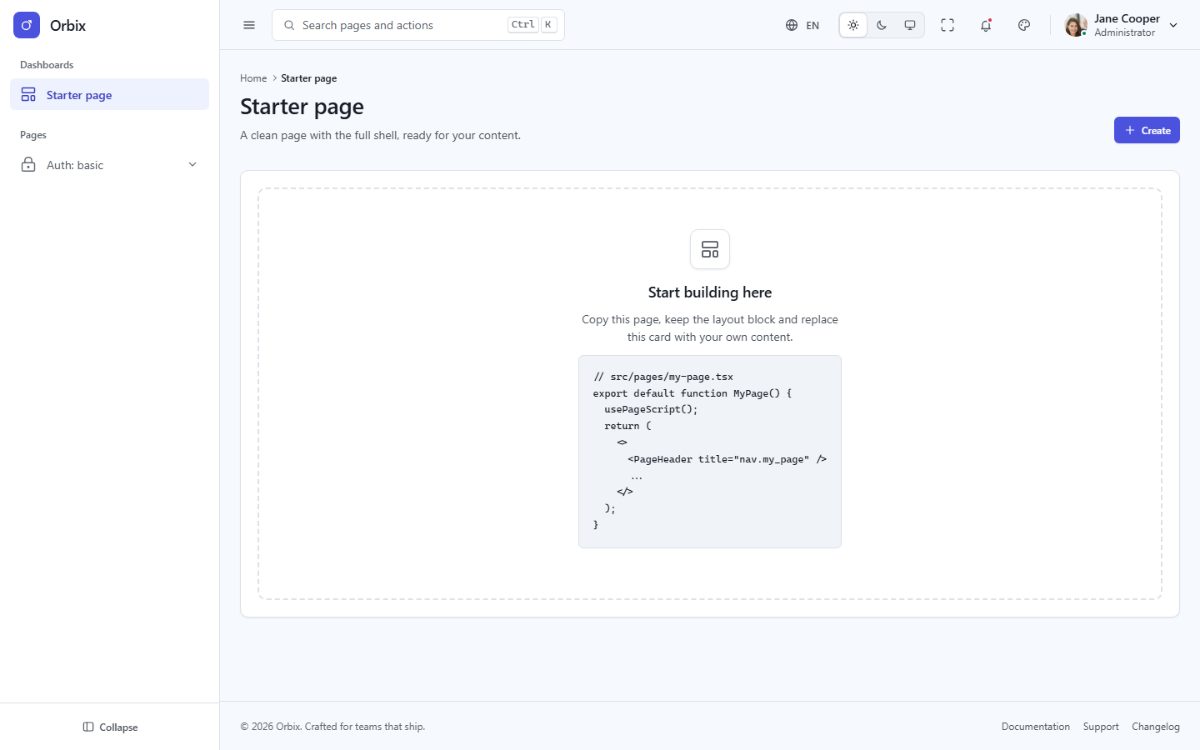Click Jane Cooper's avatar photo
1200x750 pixels.
pos(1076,25)
